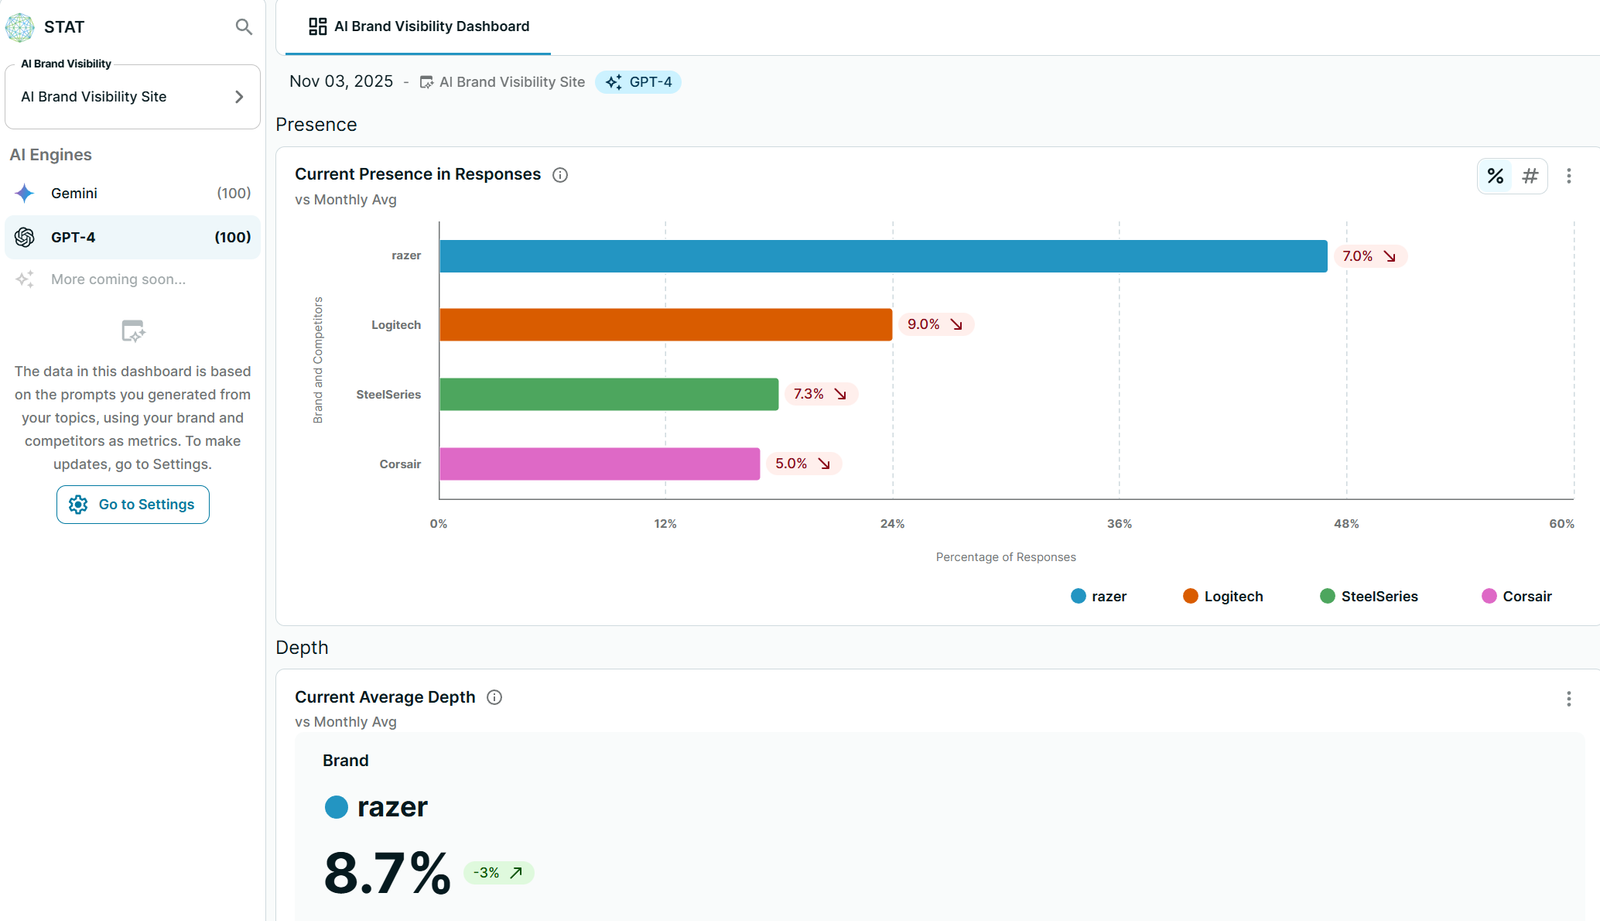The width and height of the screenshot is (1600, 921).
Task: Open the AI Brand Visibility Dashboard tab
Action: click(418, 27)
